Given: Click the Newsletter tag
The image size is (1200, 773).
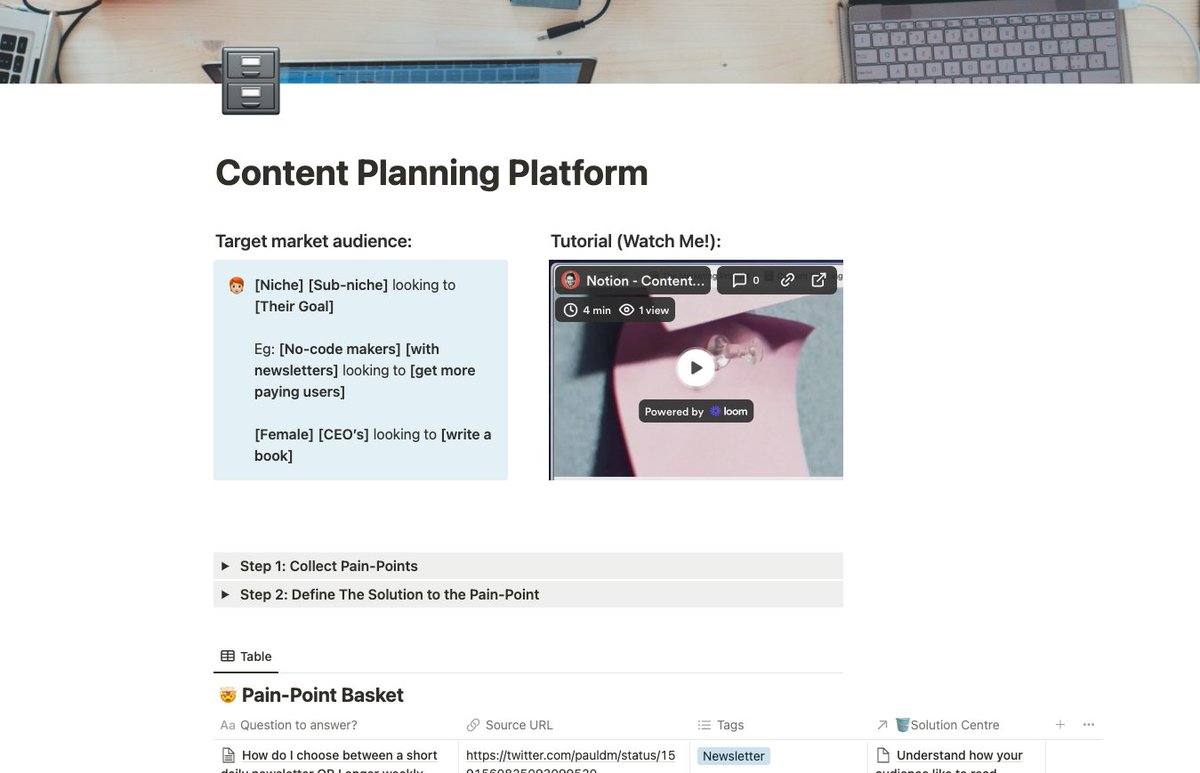Looking at the screenshot, I should pos(734,756).
